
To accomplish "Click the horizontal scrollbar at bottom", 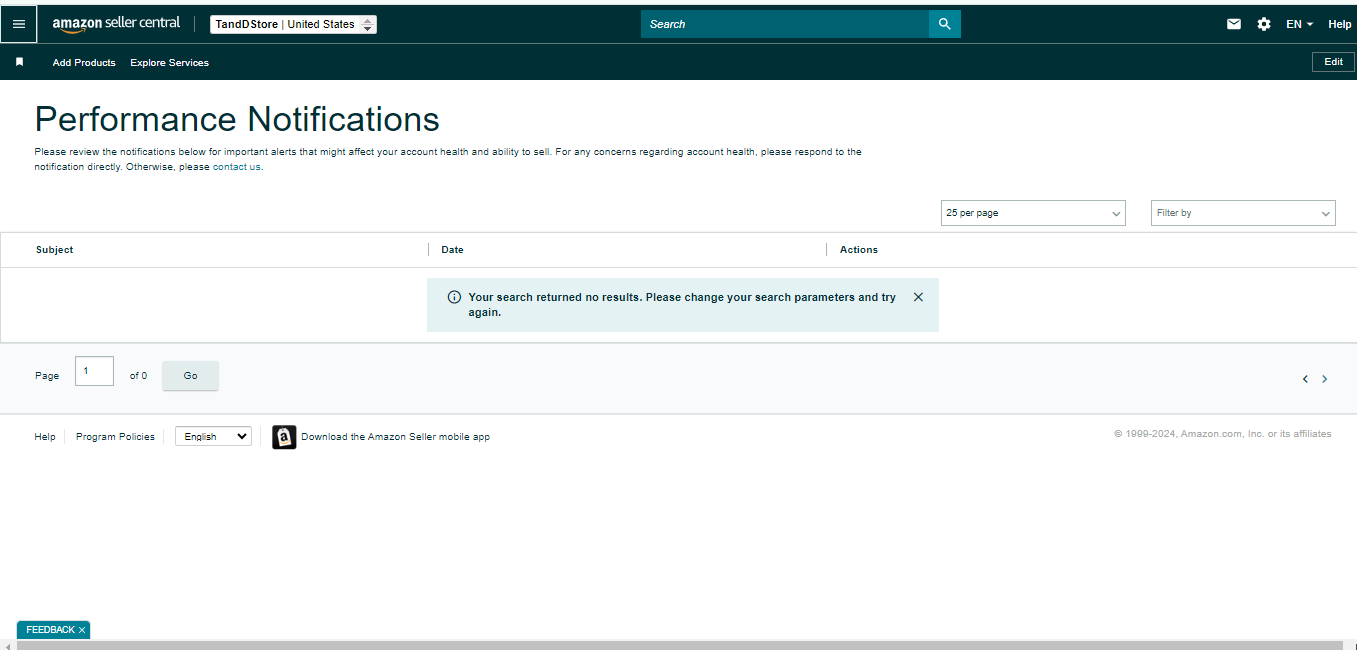I will (680, 645).
